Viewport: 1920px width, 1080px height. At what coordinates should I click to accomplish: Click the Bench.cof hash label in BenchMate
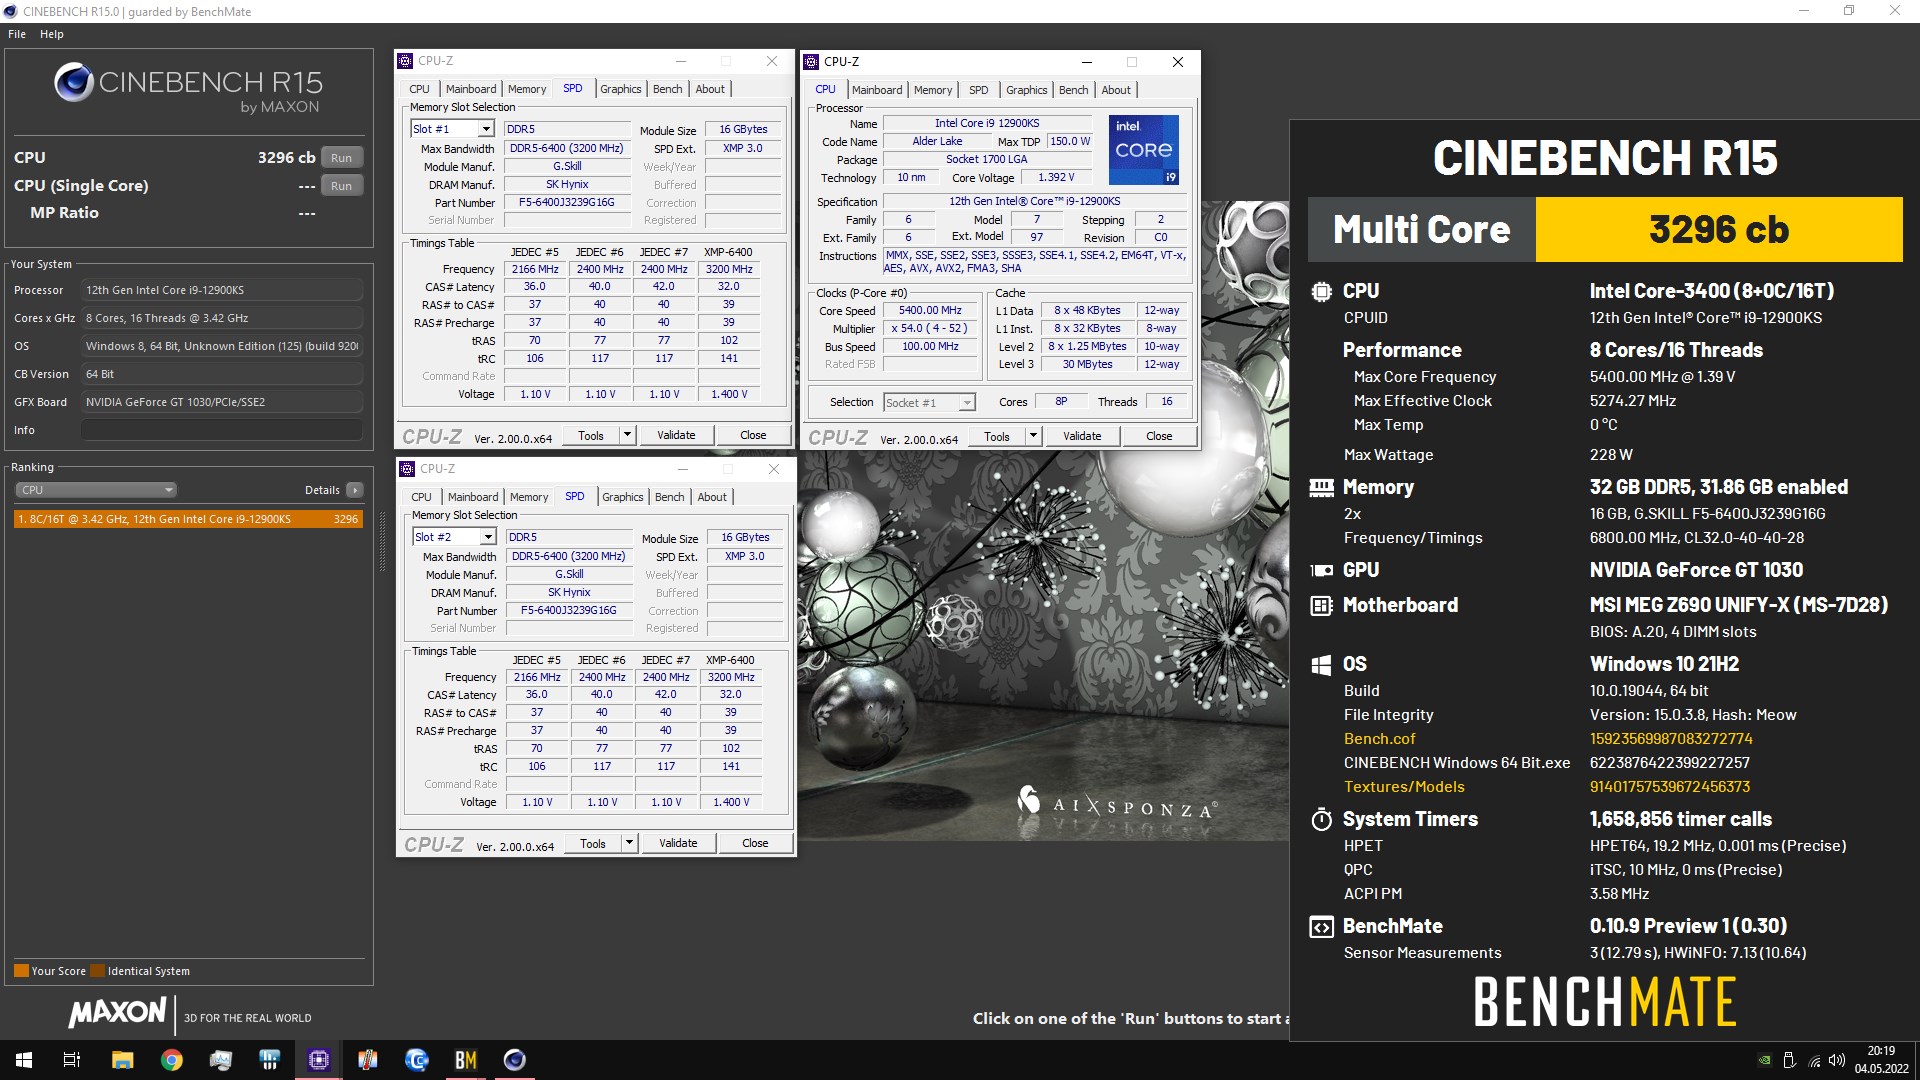click(1379, 739)
